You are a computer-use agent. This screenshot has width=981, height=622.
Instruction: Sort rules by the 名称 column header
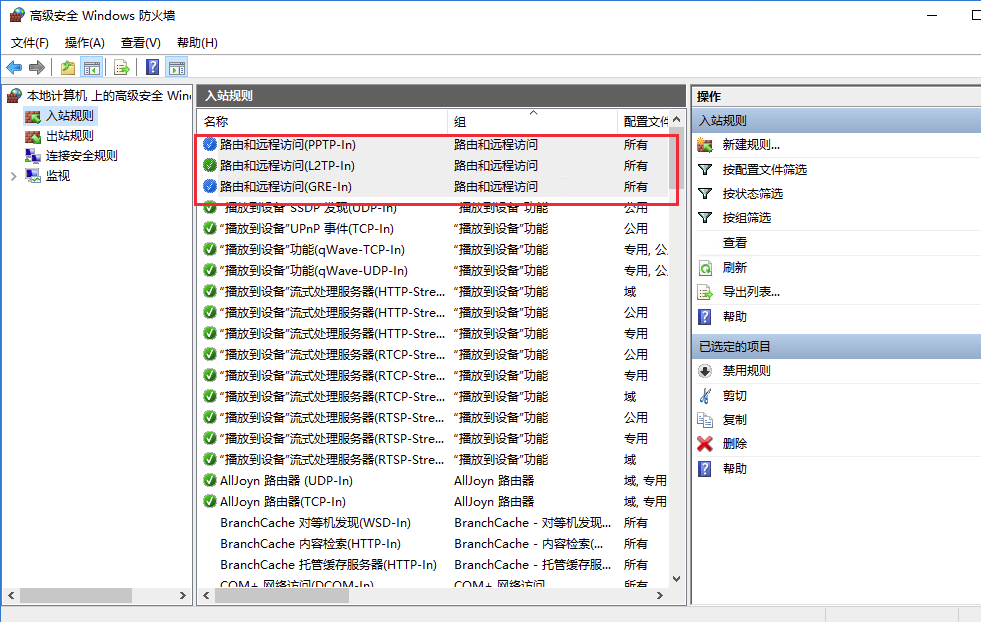tap(216, 121)
